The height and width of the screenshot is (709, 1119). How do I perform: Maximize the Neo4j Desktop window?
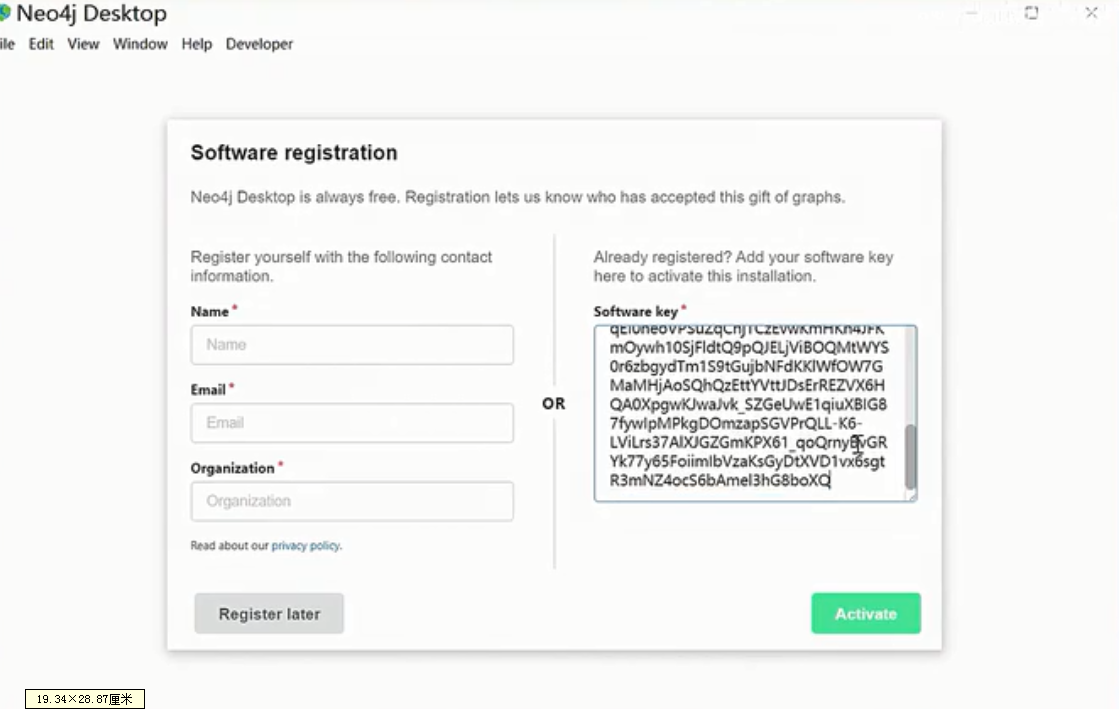1031,13
